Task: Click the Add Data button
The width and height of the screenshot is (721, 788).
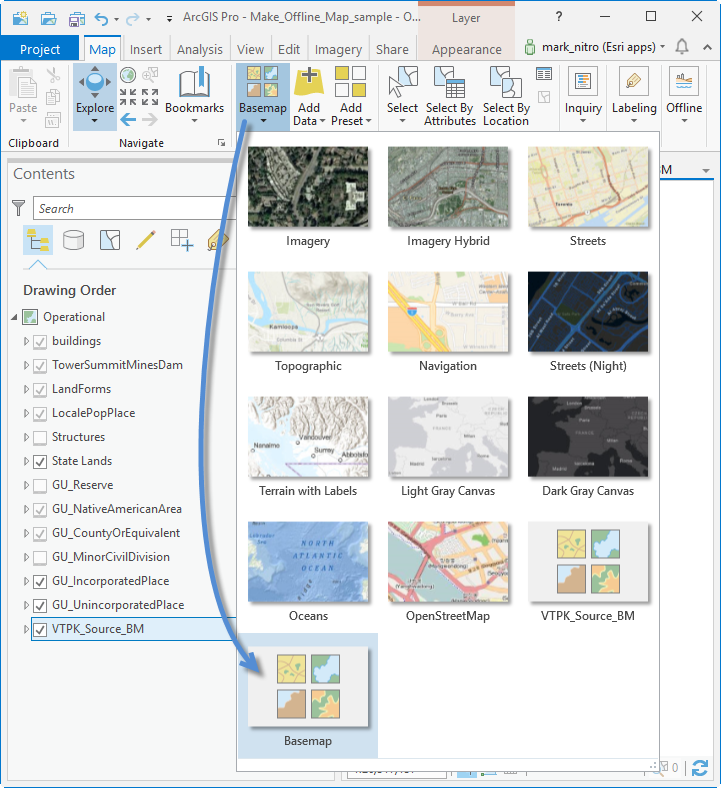Action: 309,96
